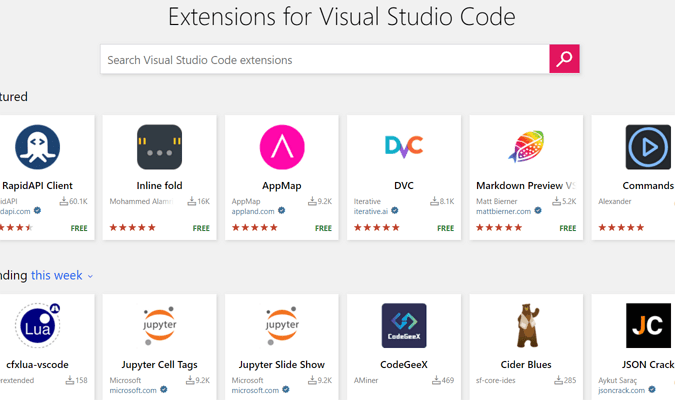This screenshot has width=675, height=400.
Task: Click Inline fold 16K download count
Action: (198, 201)
